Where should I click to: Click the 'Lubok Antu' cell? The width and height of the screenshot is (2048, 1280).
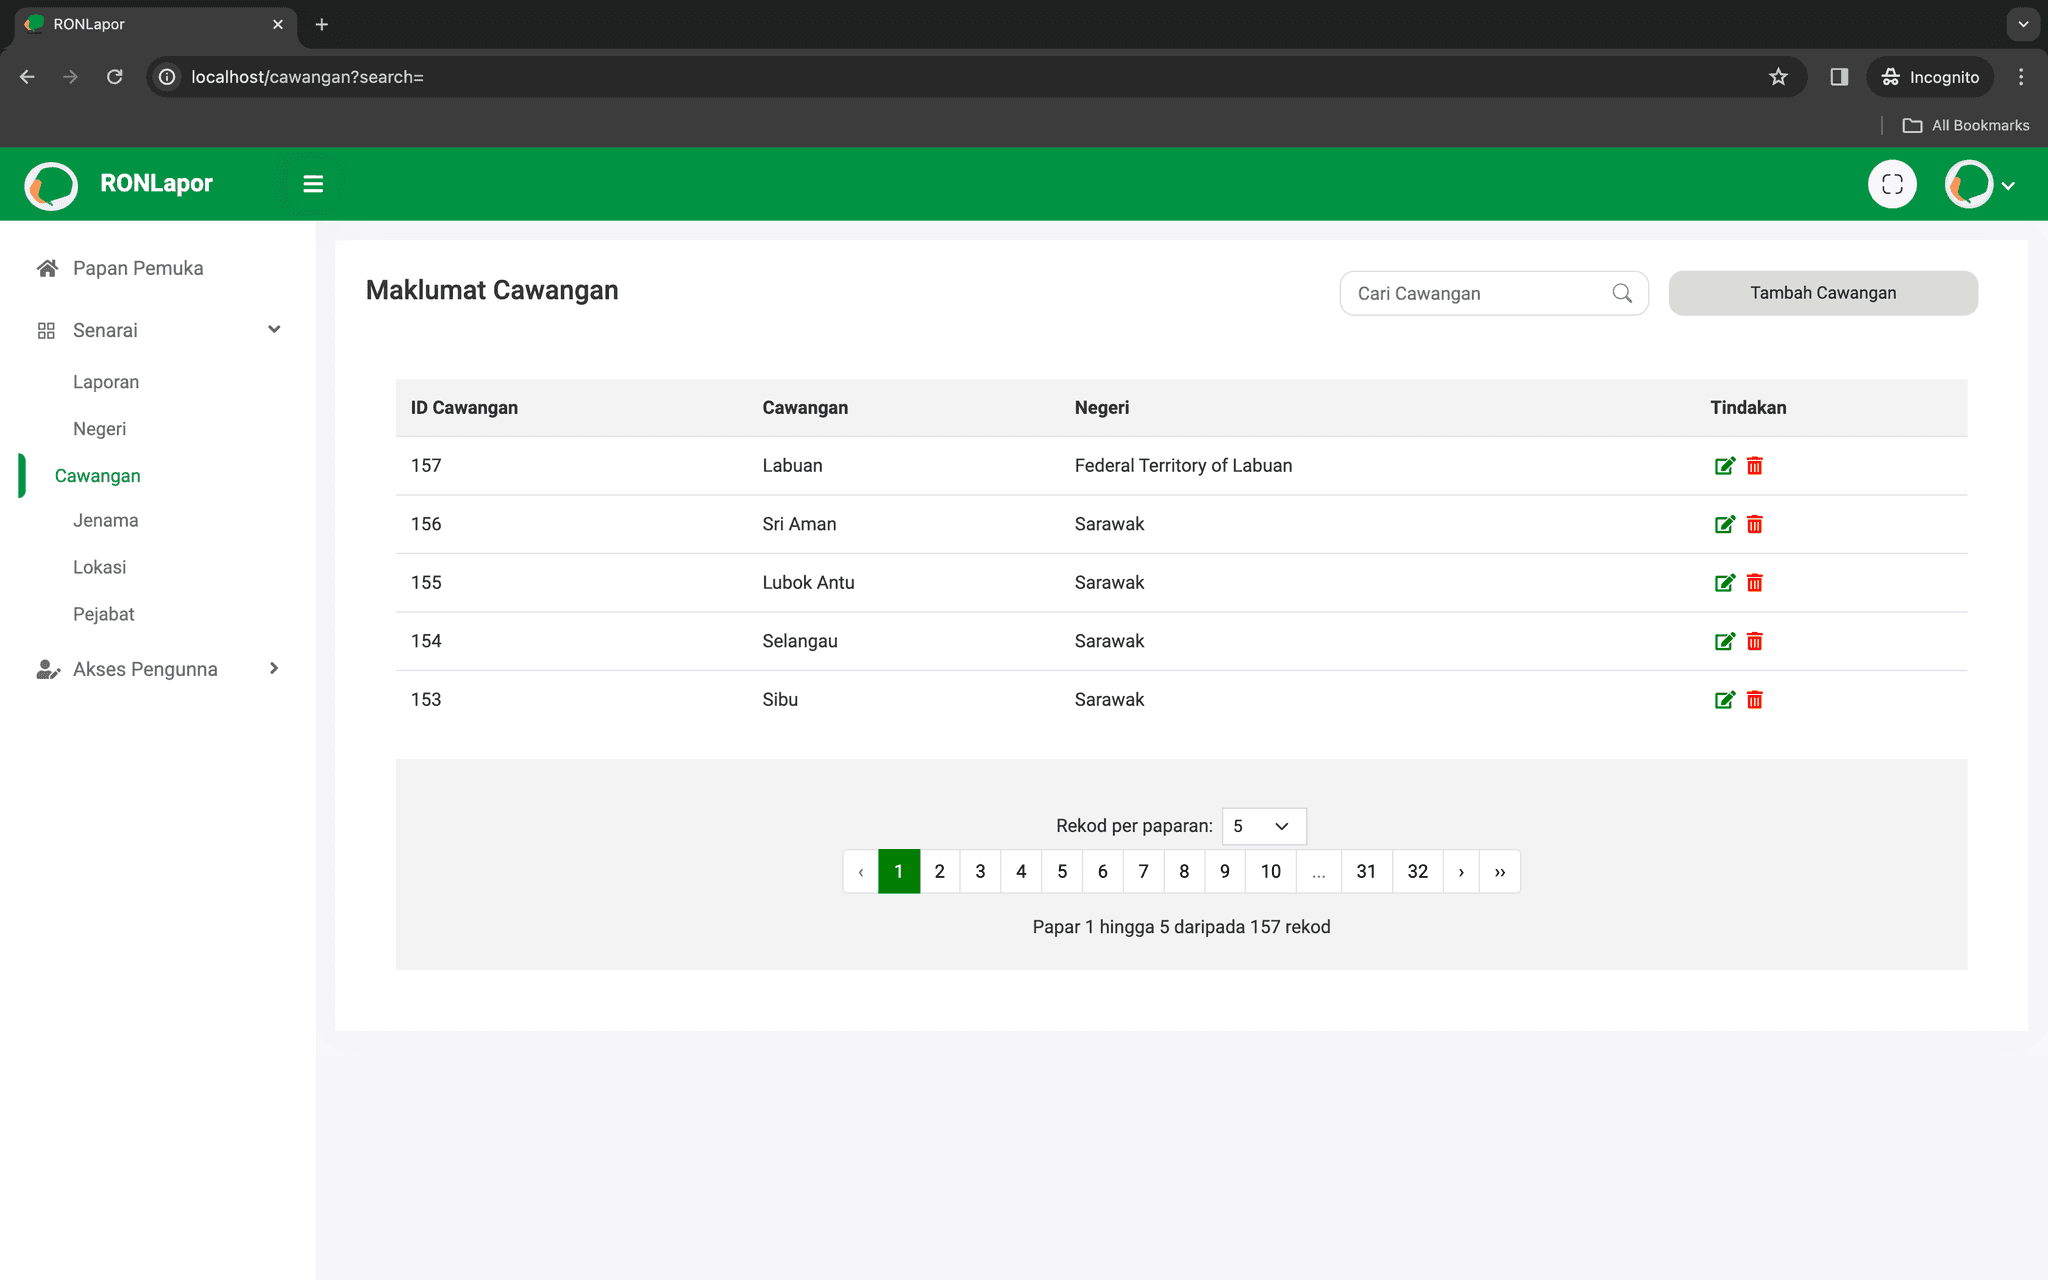pyautogui.click(x=808, y=583)
